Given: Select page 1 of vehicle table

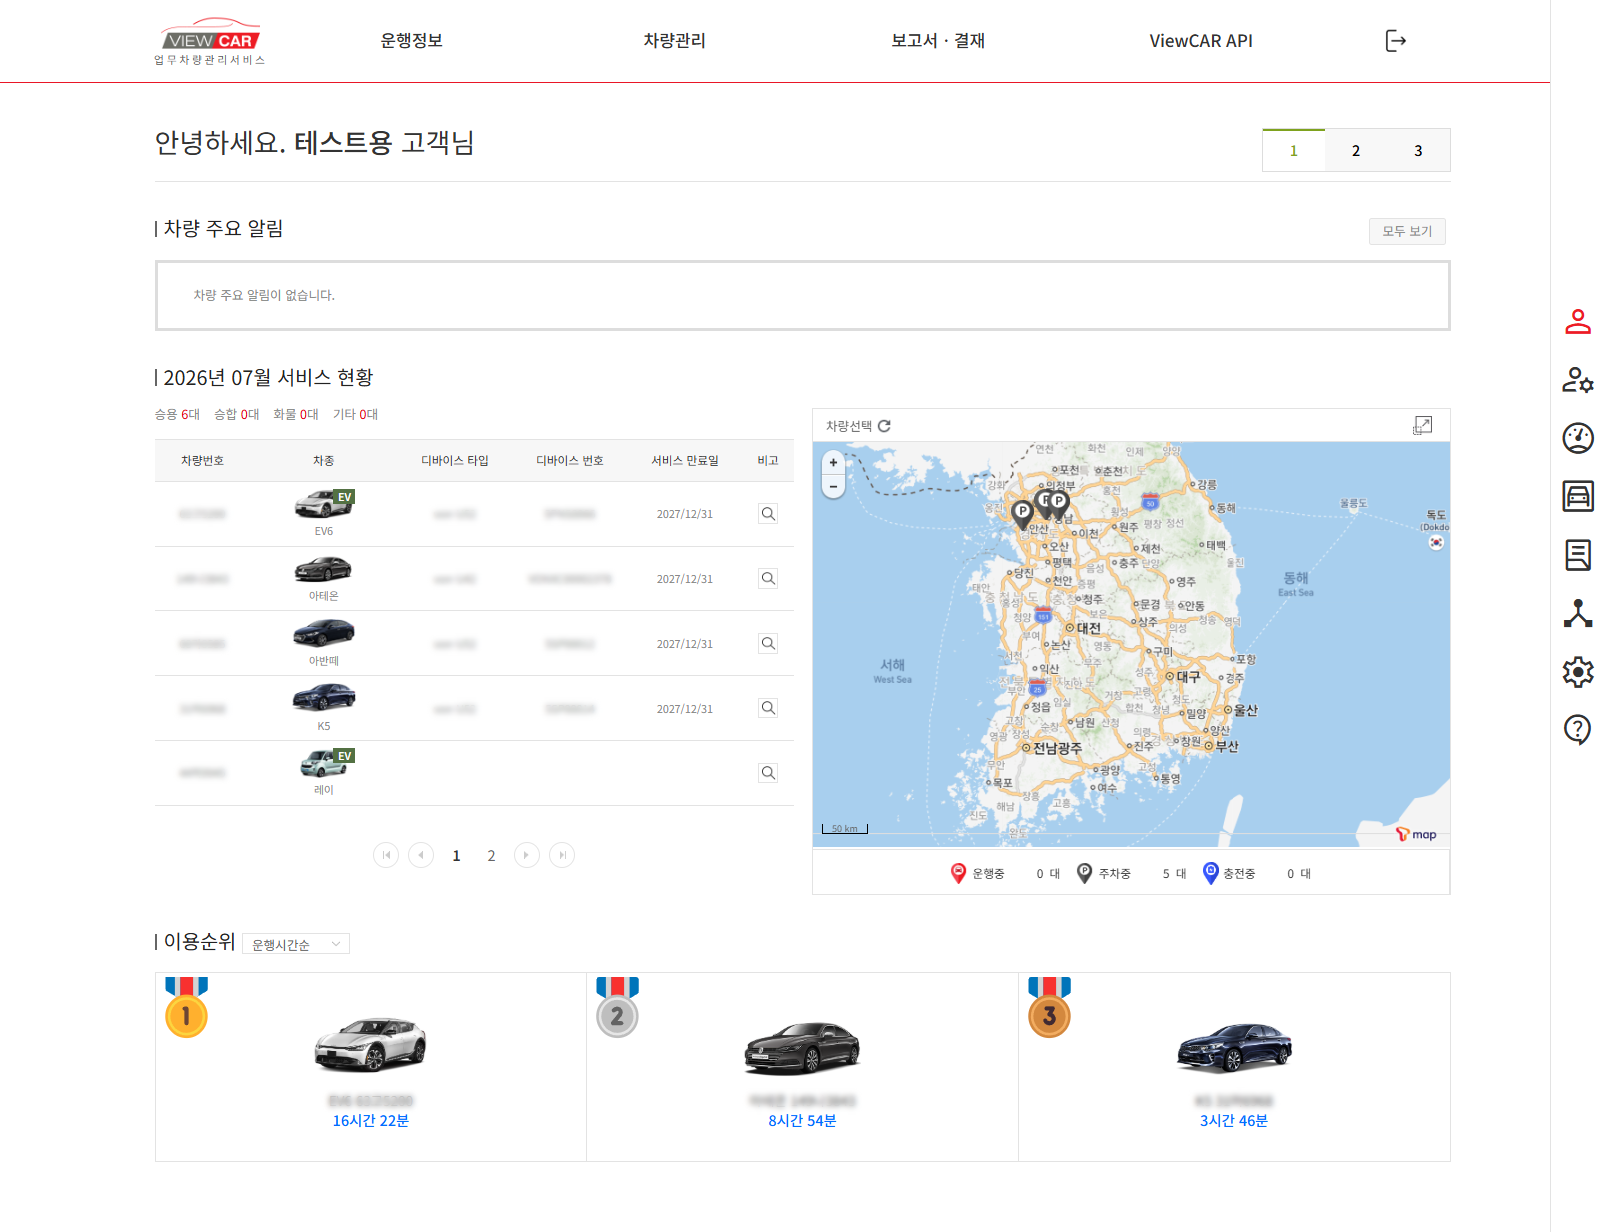Looking at the screenshot, I should [x=456, y=856].
